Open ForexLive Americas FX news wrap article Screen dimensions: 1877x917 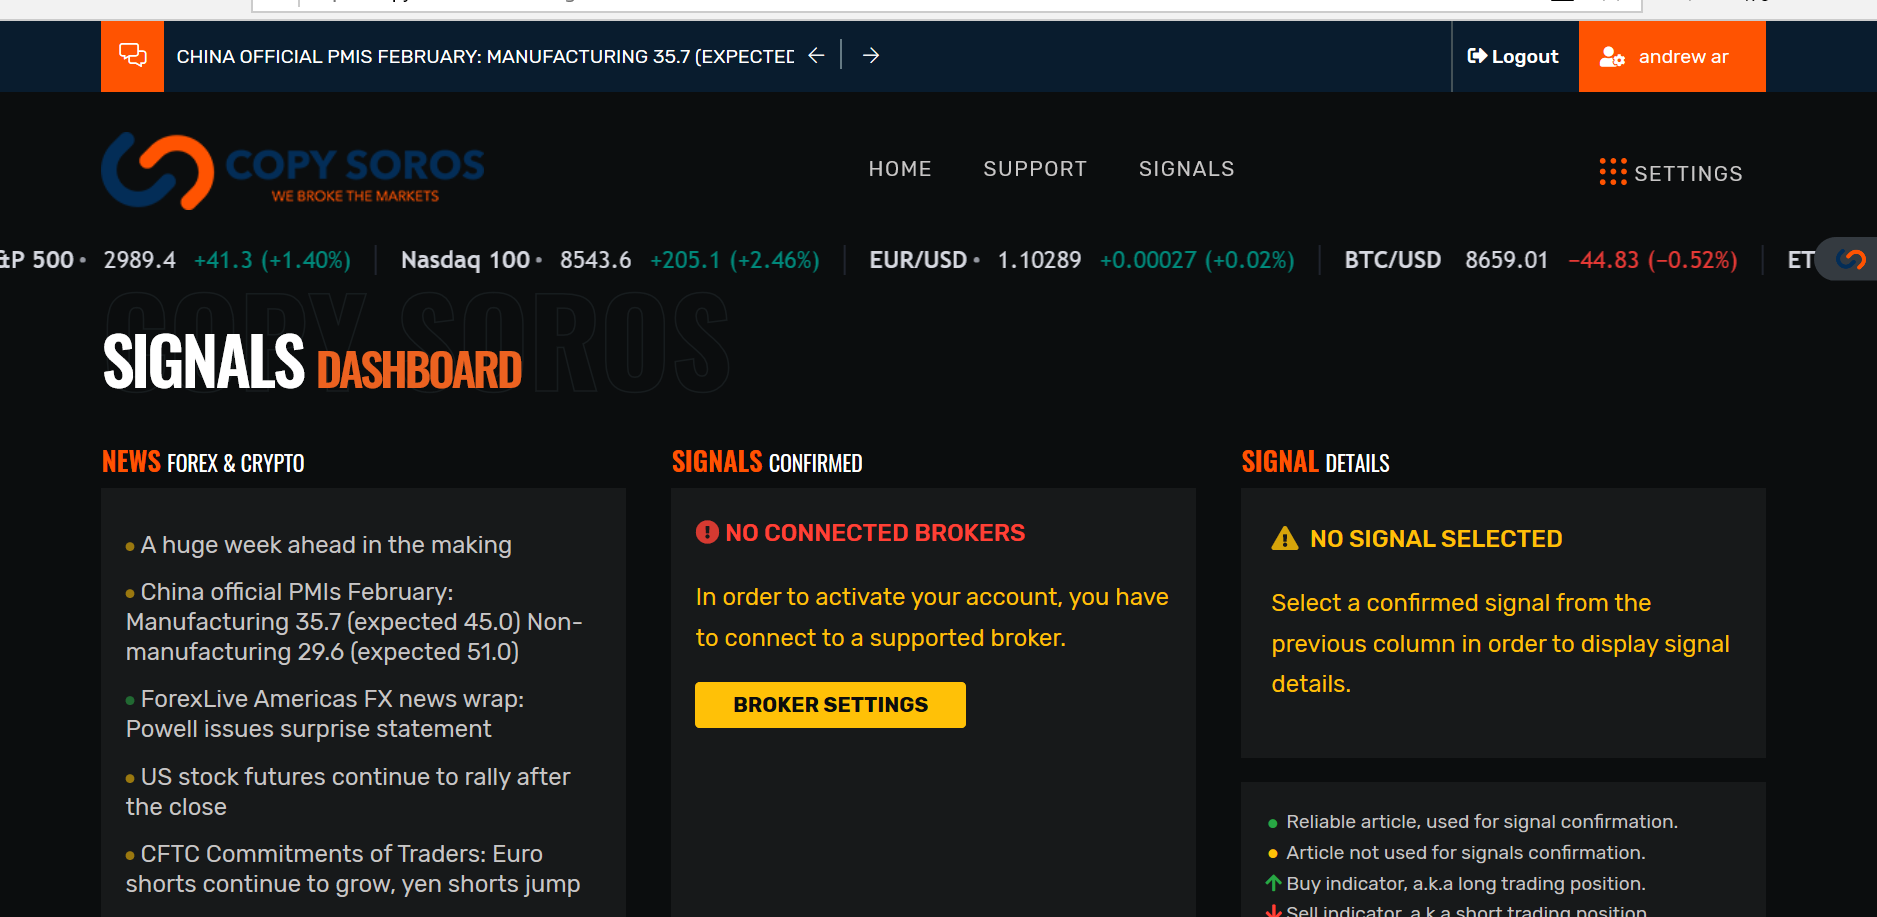point(325,714)
